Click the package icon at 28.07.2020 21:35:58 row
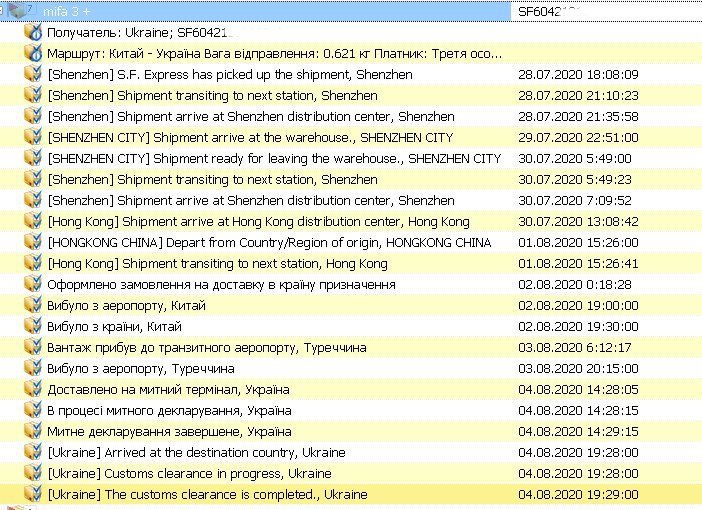Screen dimensions: 702x510 tap(33, 116)
